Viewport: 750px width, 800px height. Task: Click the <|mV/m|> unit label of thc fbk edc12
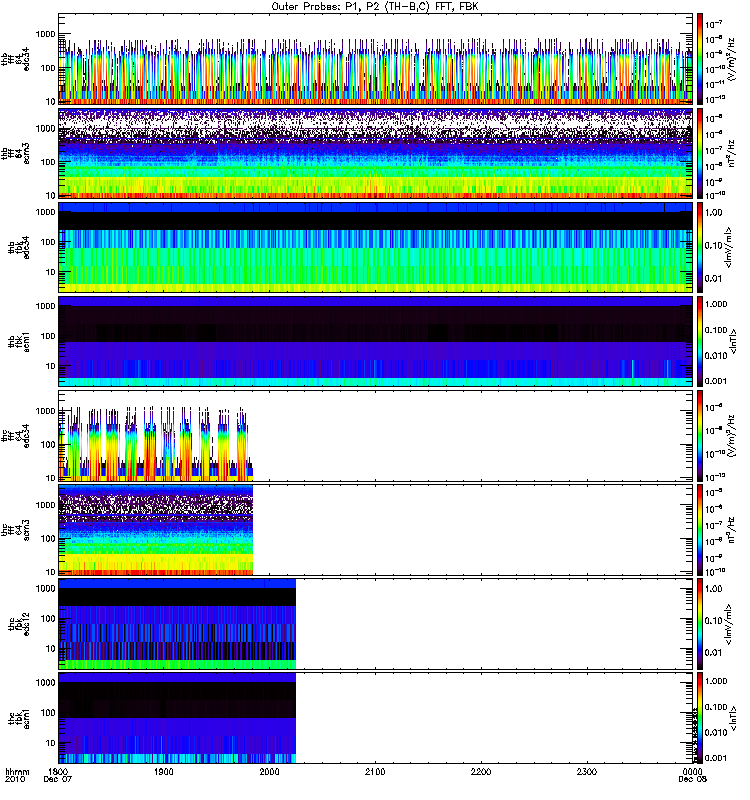(729, 624)
